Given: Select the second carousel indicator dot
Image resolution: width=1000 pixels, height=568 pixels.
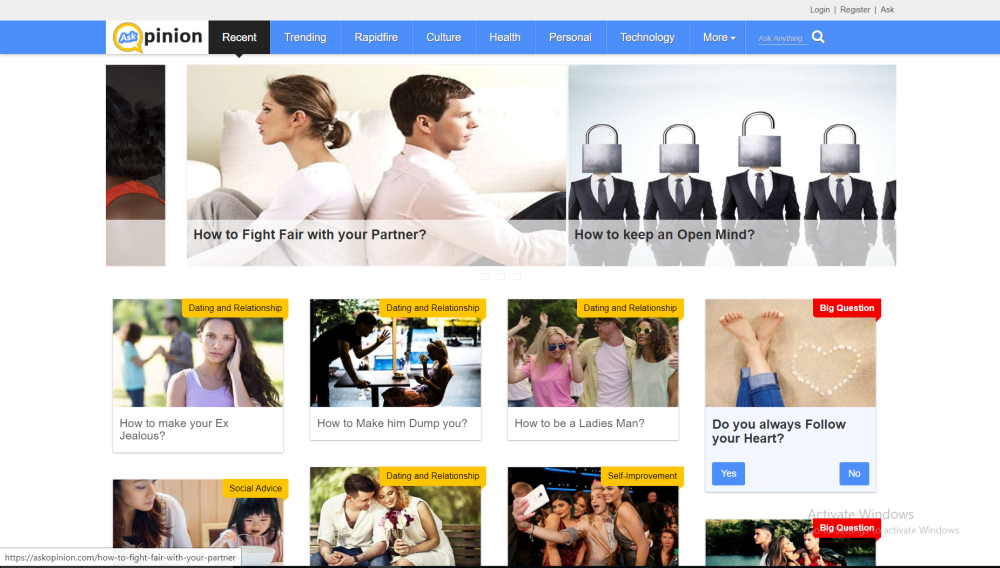Looking at the screenshot, I should pyautogui.click(x=501, y=276).
